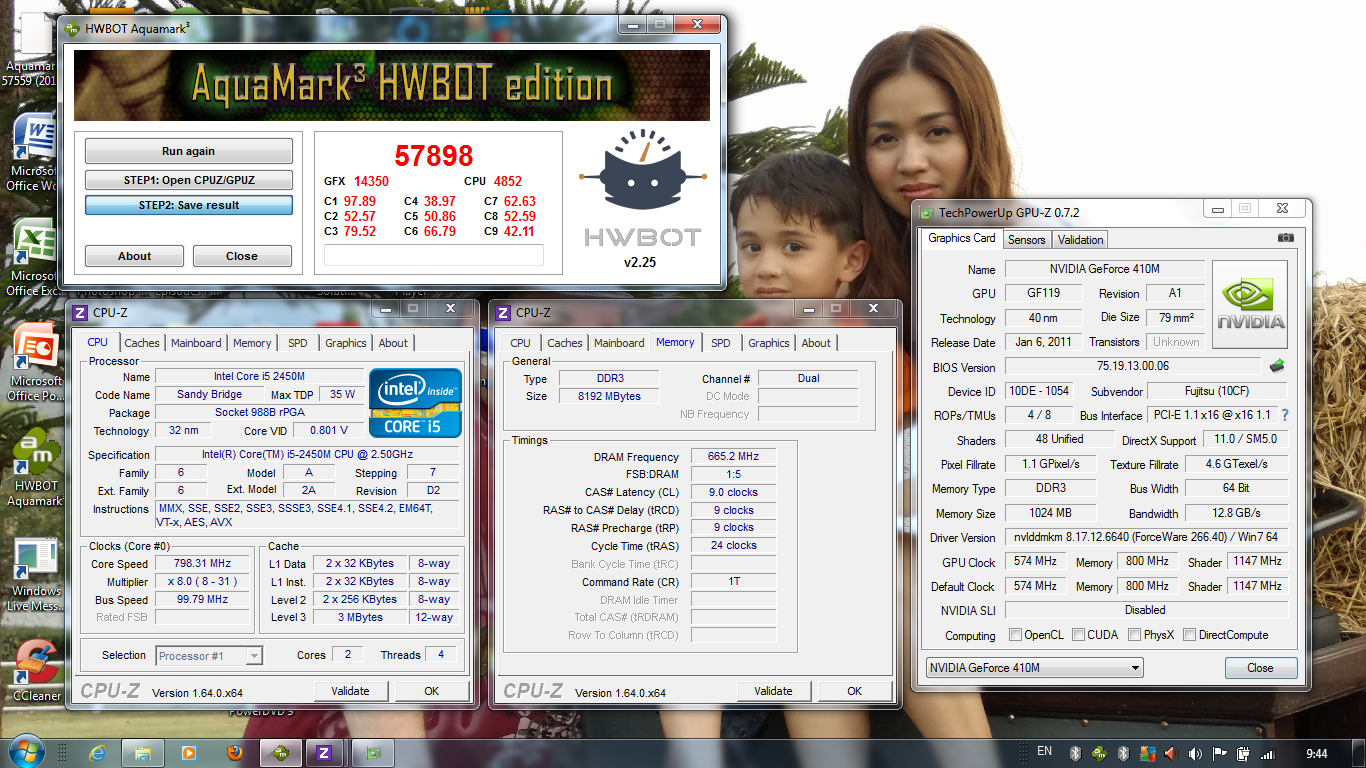Click the taskbar clock showing 9:44

[1317, 753]
